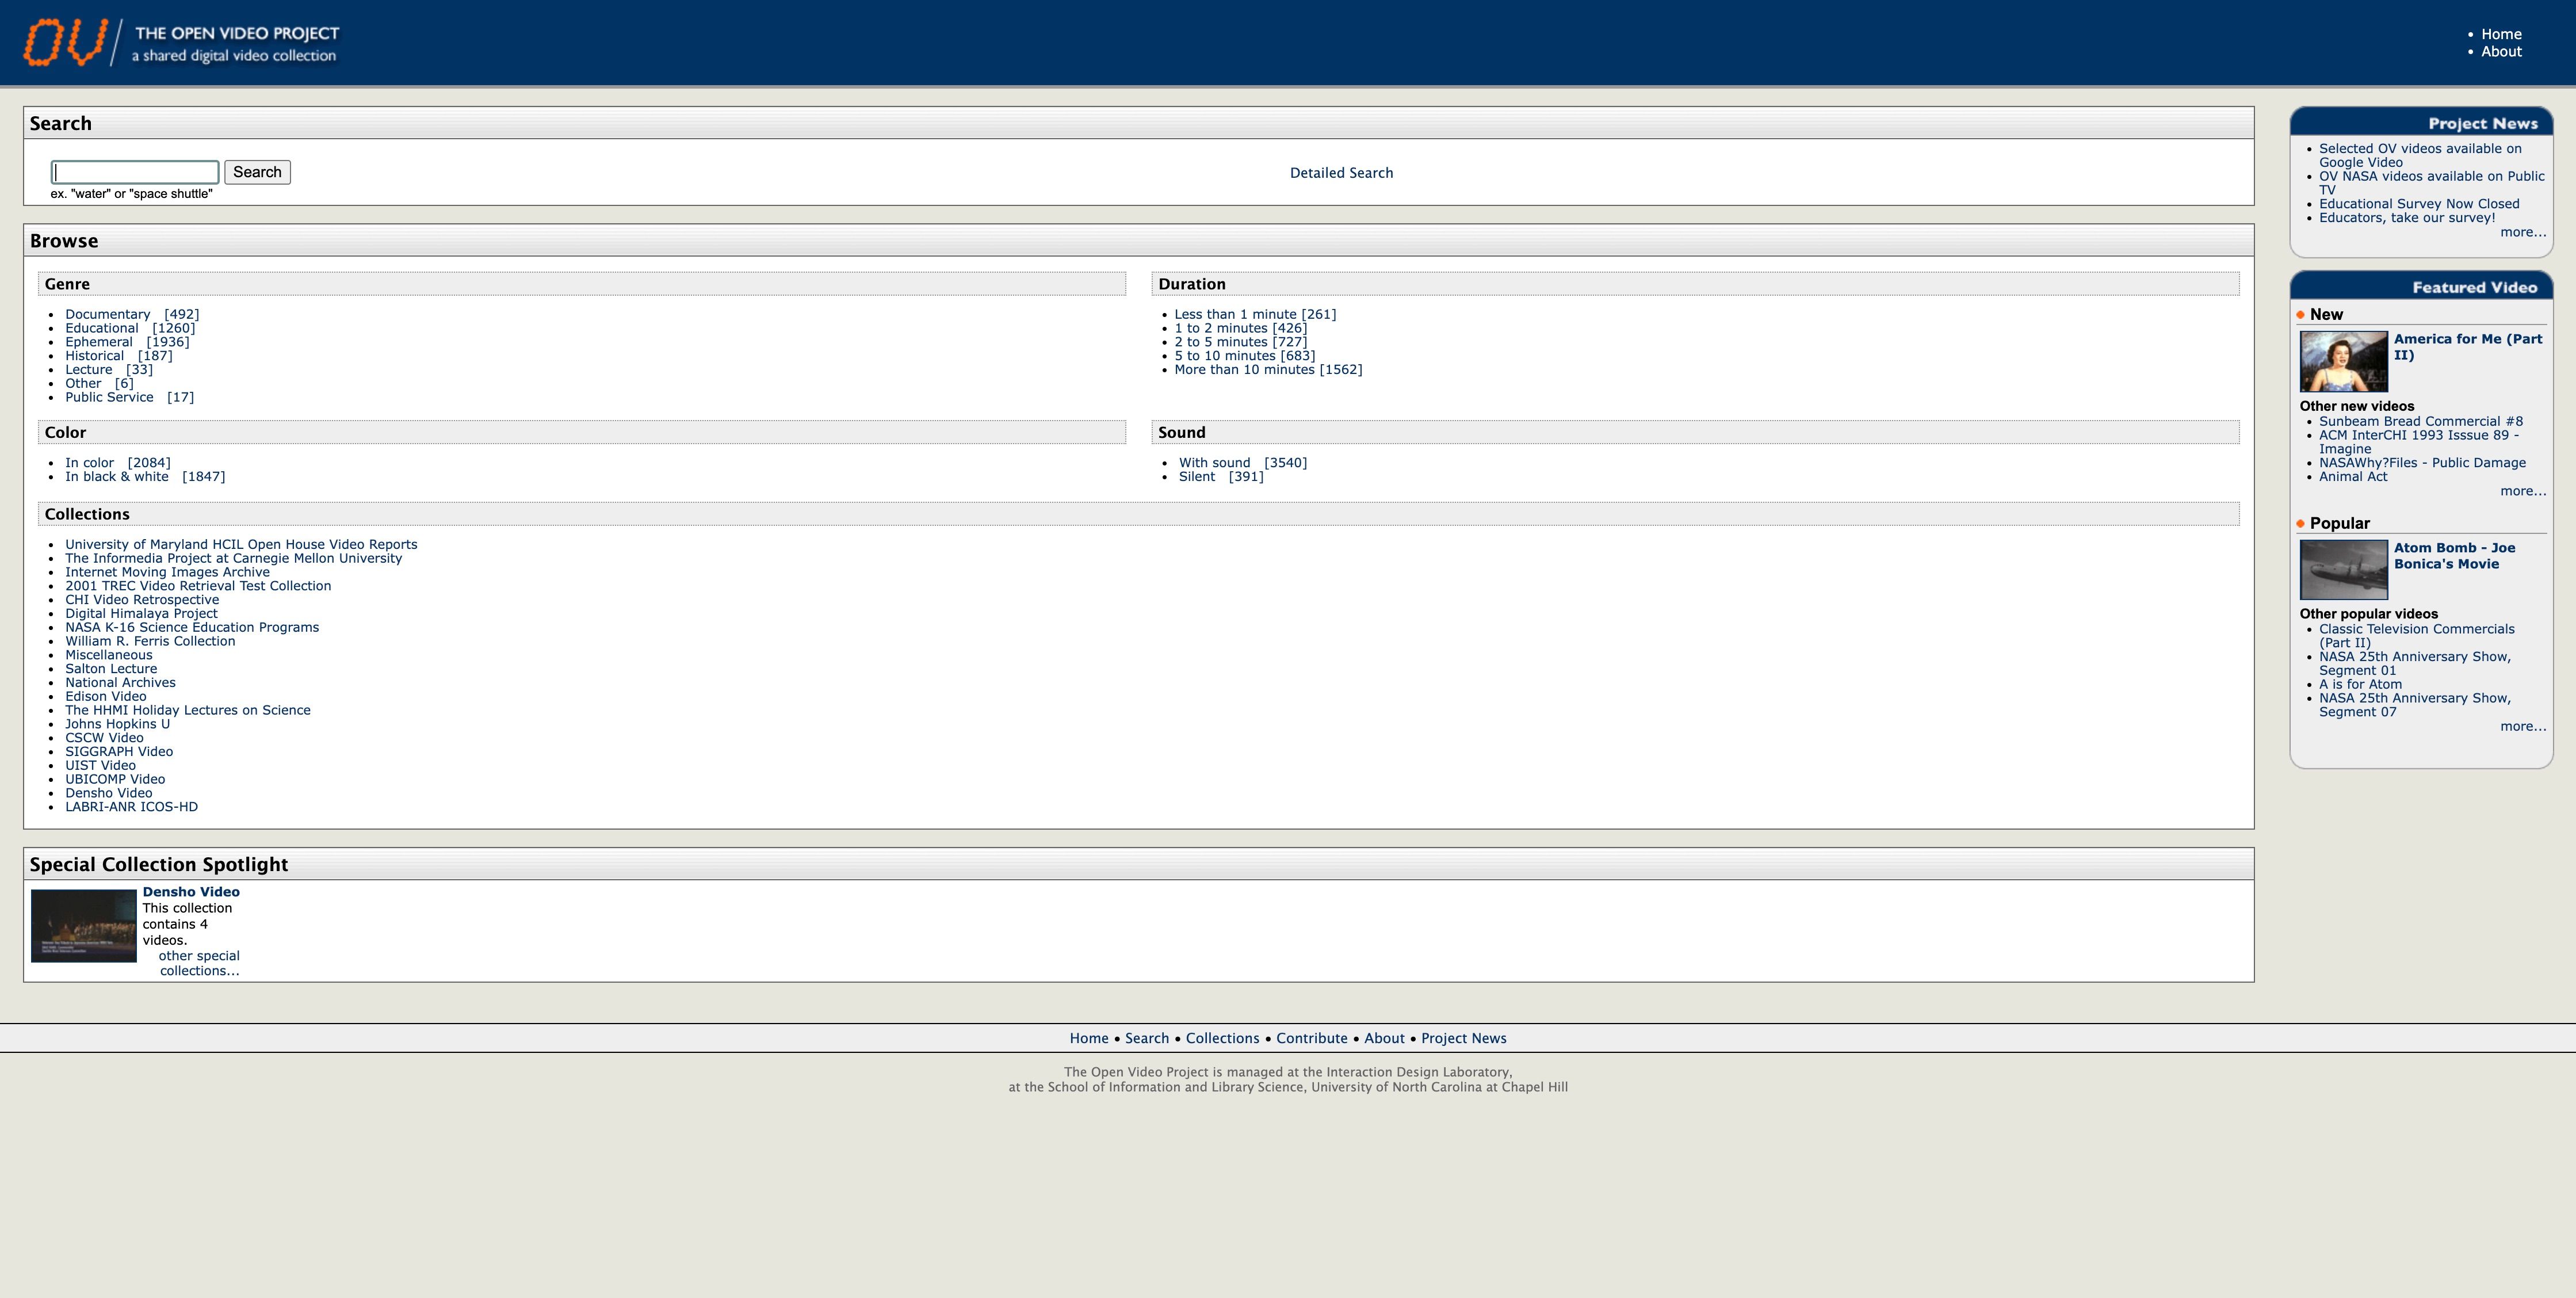Screen dimensions: 2576x1298
Task: Browse videos in black & white
Action: click(x=116, y=477)
